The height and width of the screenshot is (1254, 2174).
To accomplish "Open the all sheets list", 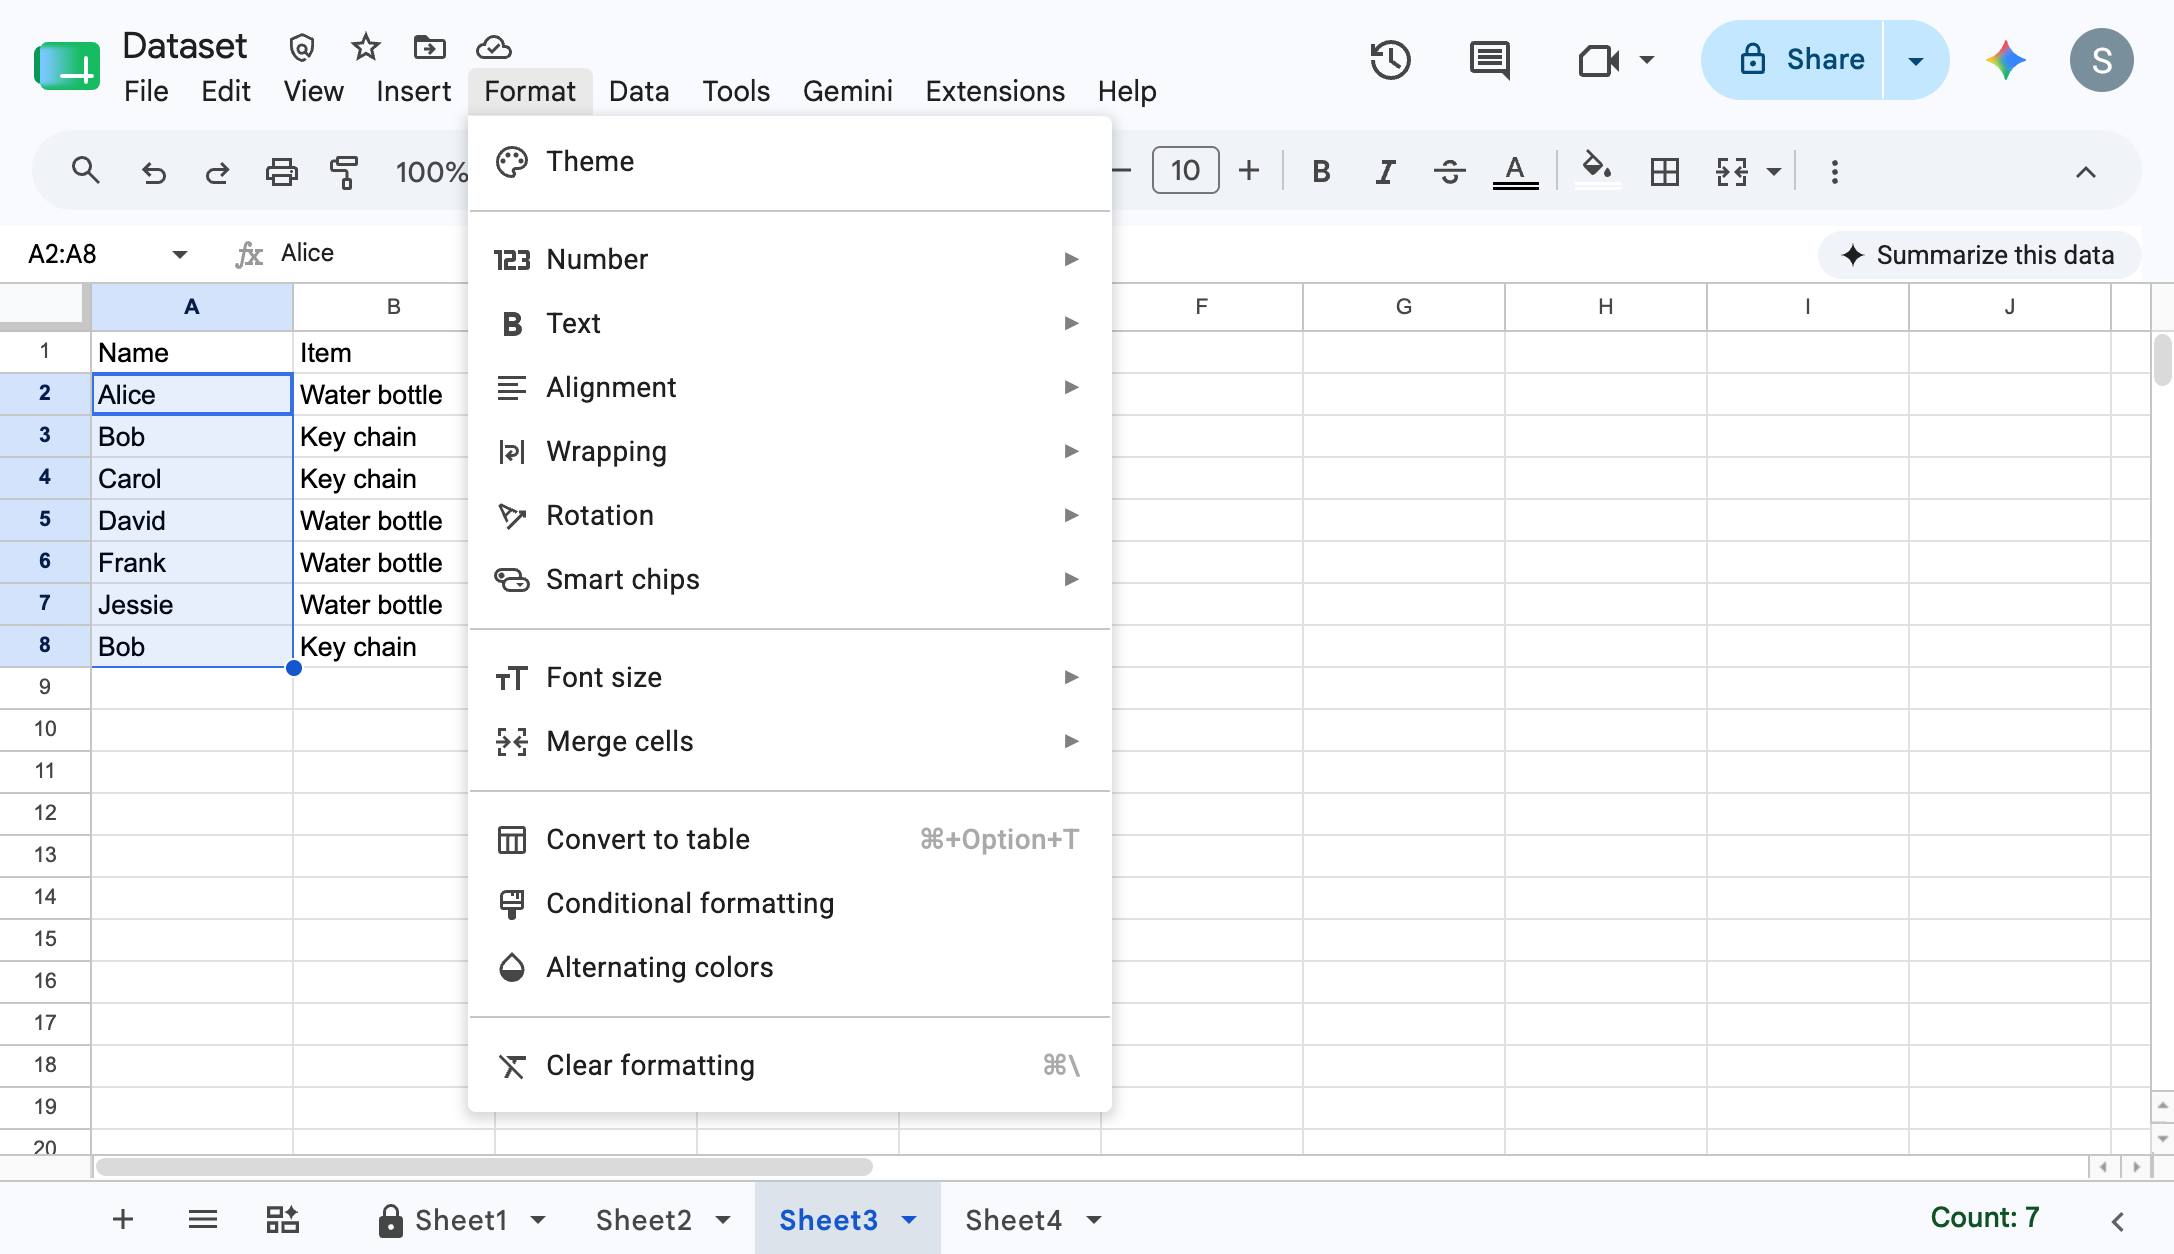I will (202, 1219).
